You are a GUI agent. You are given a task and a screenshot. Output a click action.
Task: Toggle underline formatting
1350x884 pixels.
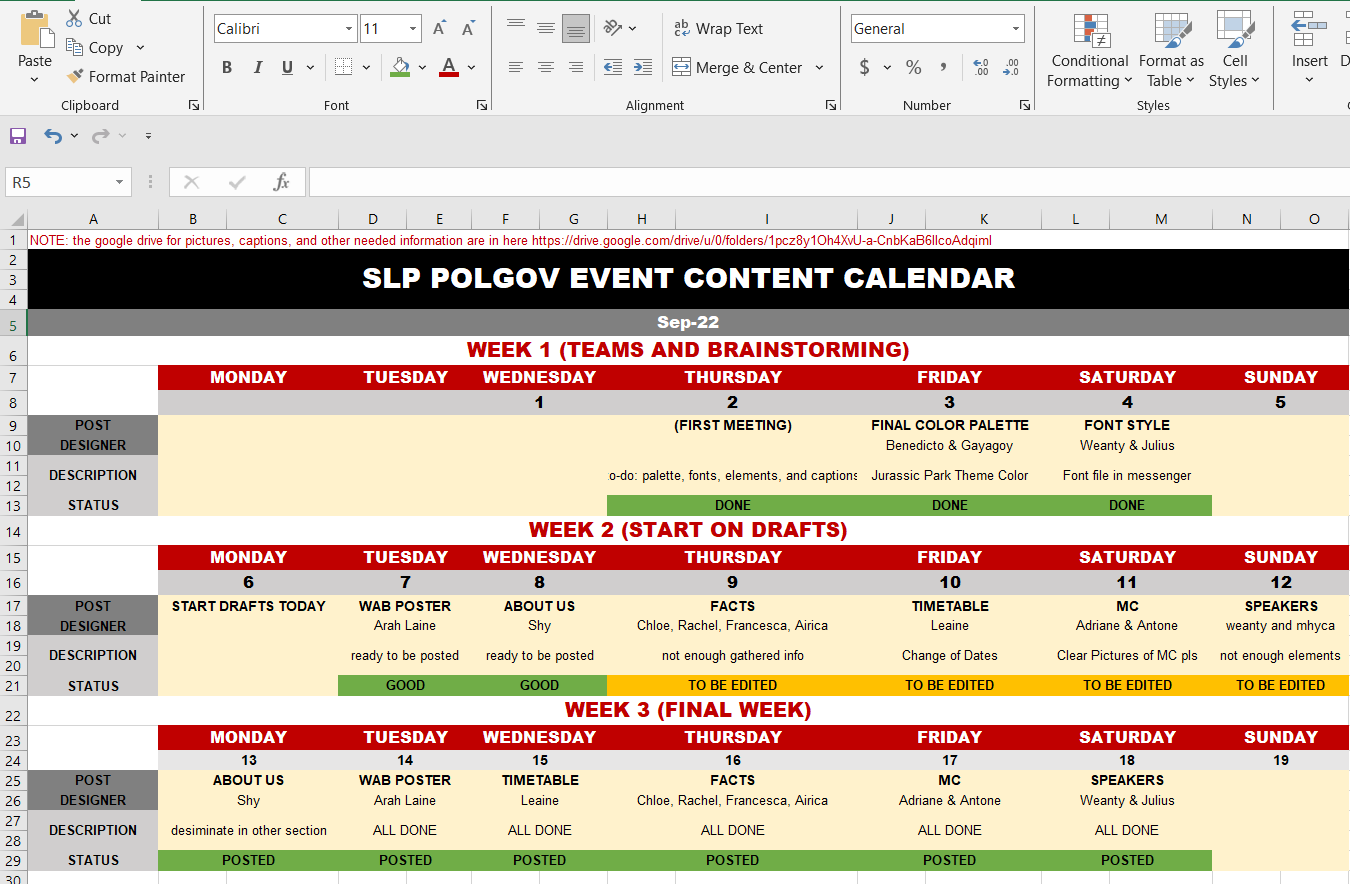tap(287, 67)
